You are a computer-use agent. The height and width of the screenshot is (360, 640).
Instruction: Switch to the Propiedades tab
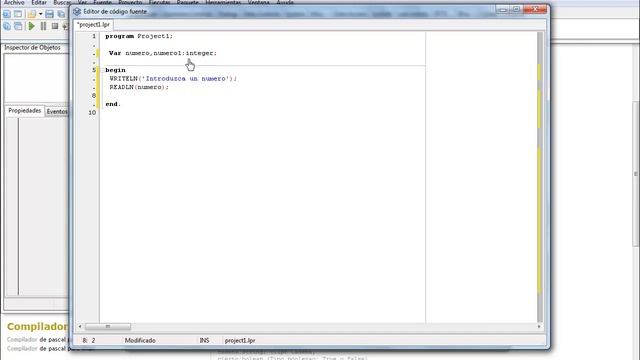coord(24,111)
